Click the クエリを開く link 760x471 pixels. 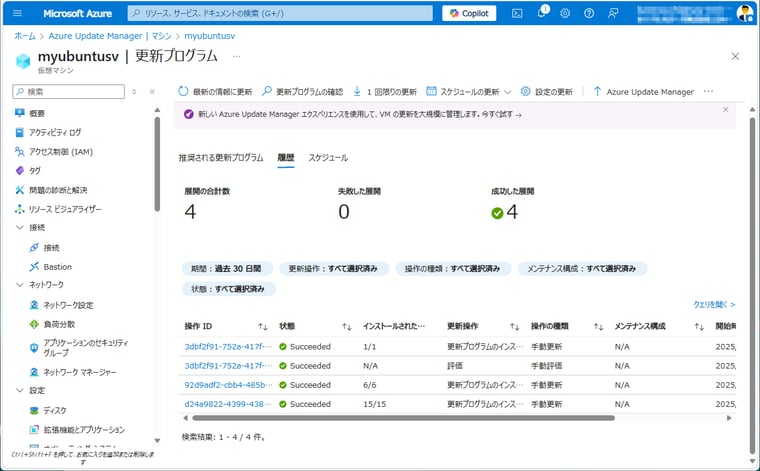(714, 304)
